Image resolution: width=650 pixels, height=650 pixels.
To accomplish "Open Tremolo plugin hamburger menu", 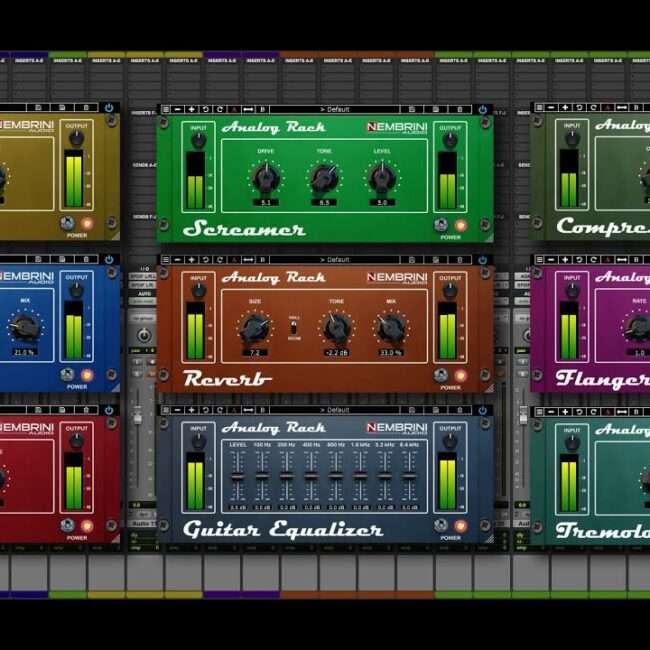I will [x=539, y=412].
